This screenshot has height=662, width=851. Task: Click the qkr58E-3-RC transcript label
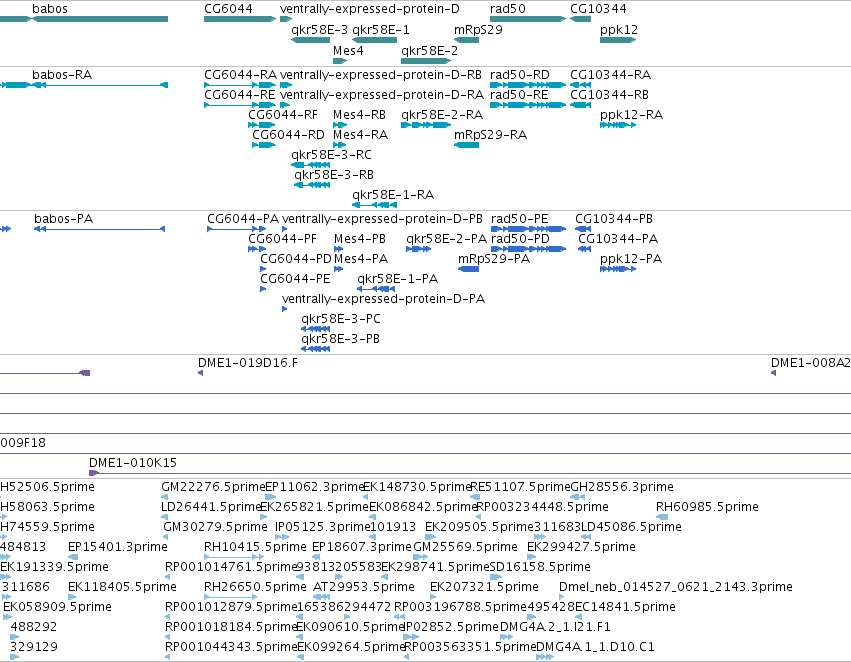(x=331, y=155)
